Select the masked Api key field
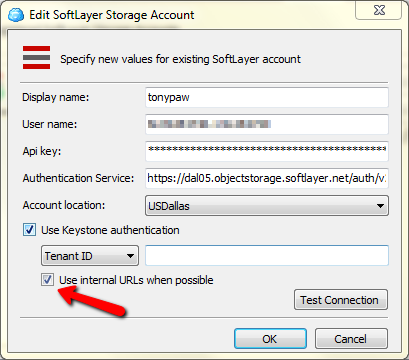The width and height of the screenshot is (409, 360). click(x=267, y=151)
